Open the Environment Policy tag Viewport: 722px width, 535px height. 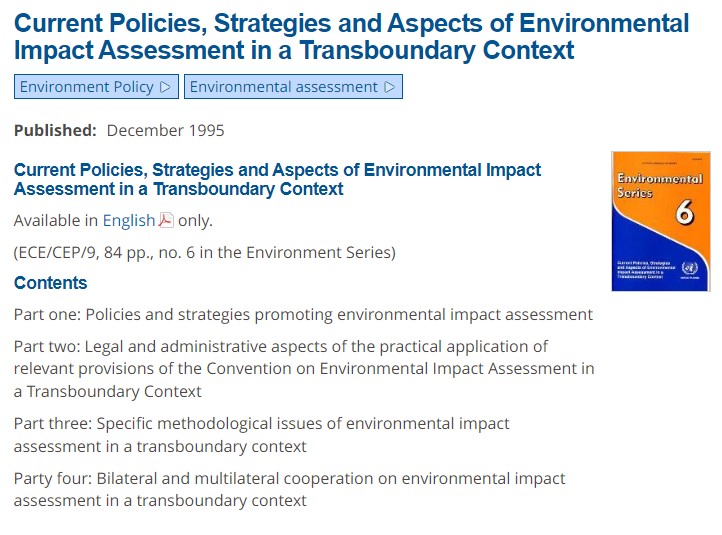(96, 87)
